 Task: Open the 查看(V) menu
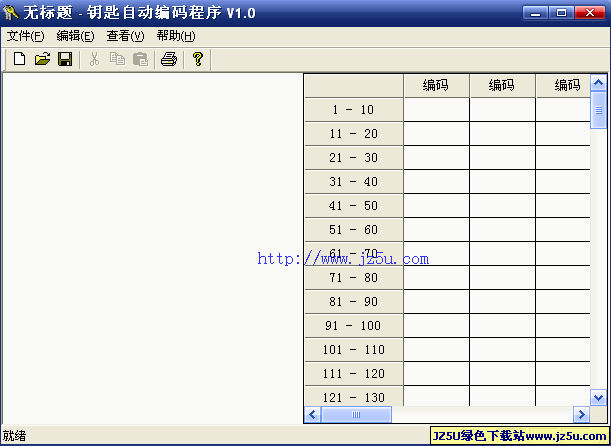pyautogui.click(x=125, y=37)
